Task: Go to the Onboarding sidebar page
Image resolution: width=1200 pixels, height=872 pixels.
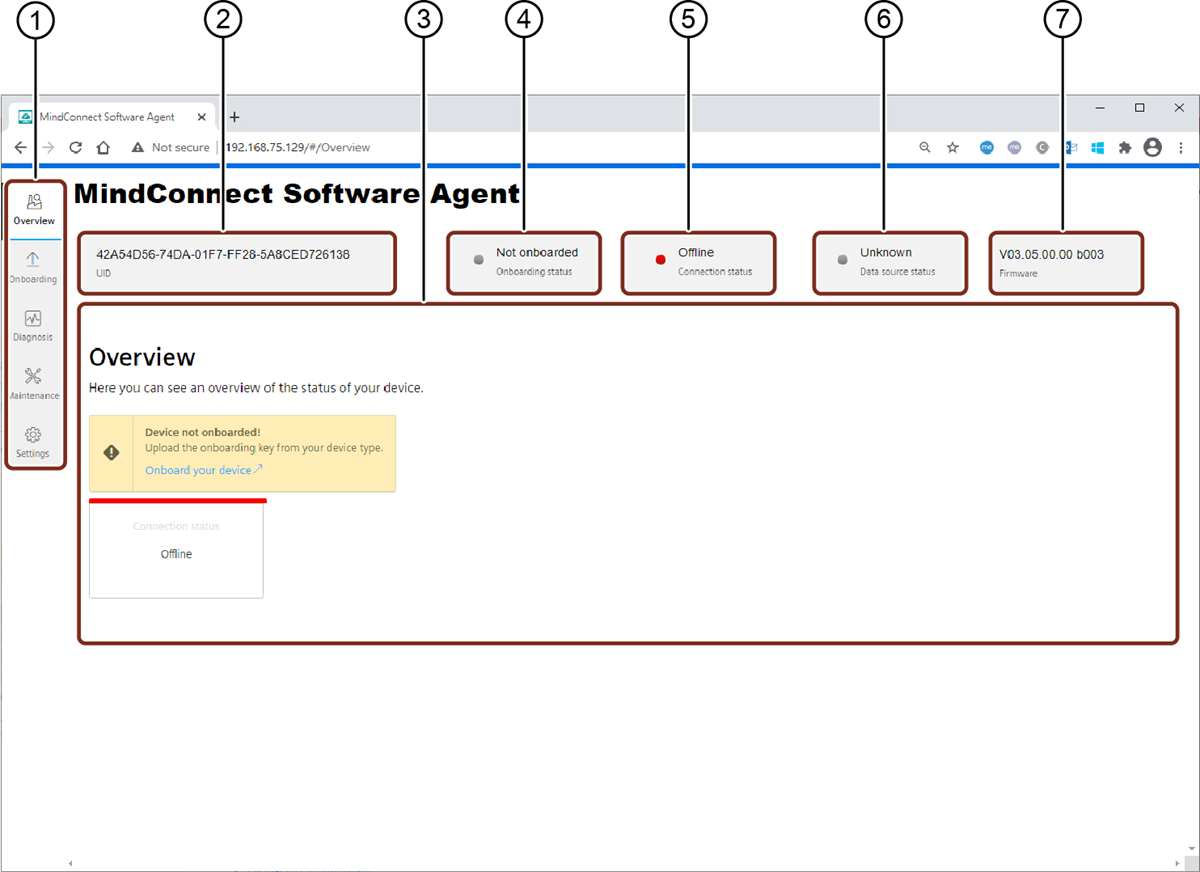Action: coord(33,268)
